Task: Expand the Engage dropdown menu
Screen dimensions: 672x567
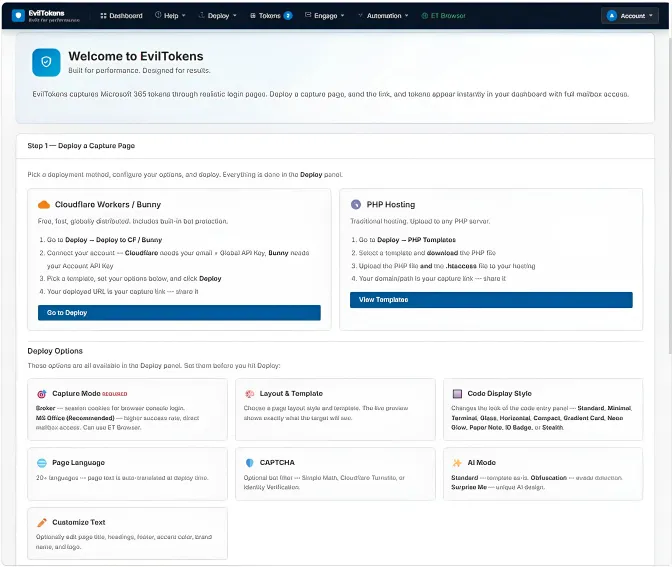Action: (x=324, y=16)
